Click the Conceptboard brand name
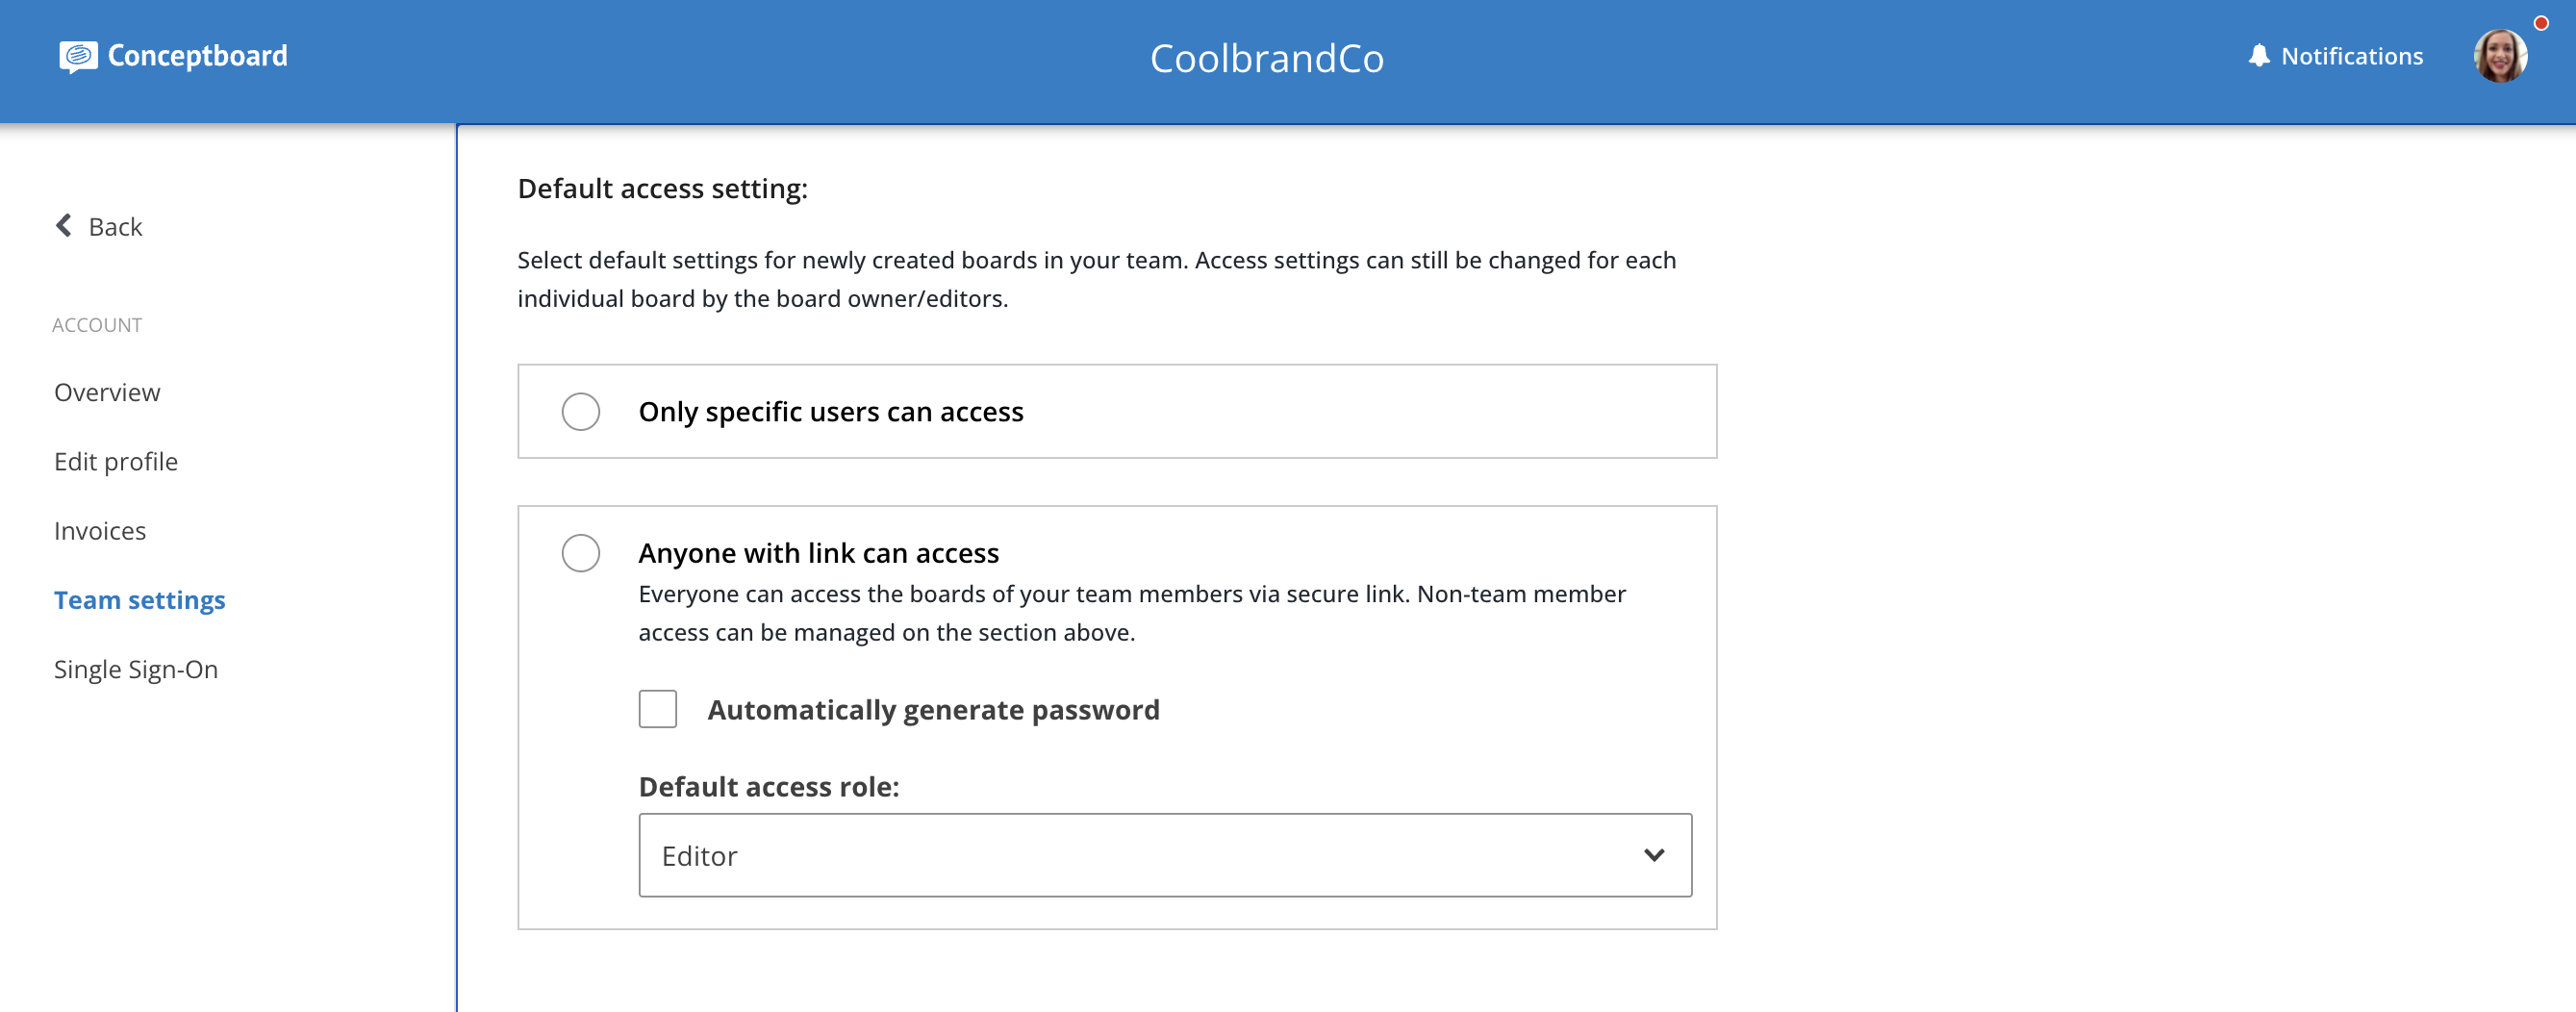 click(198, 56)
